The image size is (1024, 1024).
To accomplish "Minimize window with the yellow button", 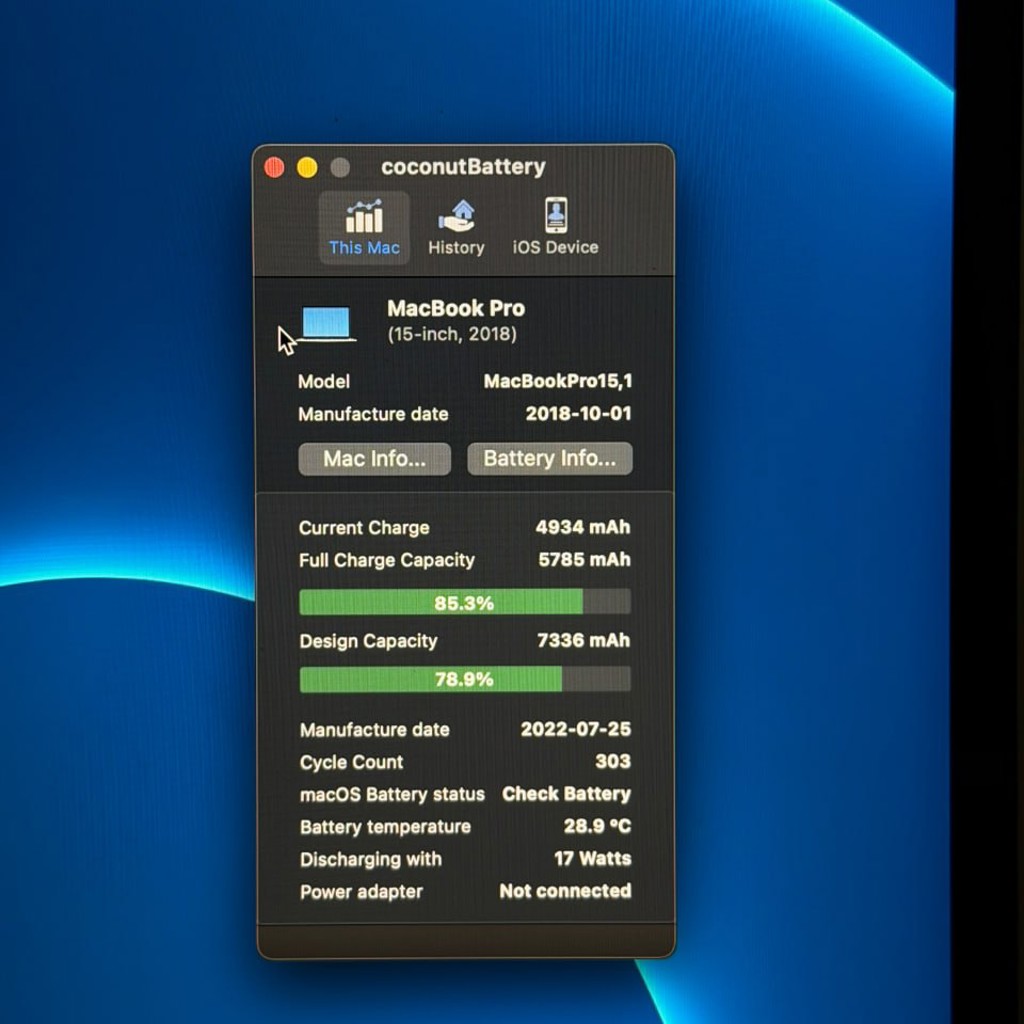I will pos(307,168).
